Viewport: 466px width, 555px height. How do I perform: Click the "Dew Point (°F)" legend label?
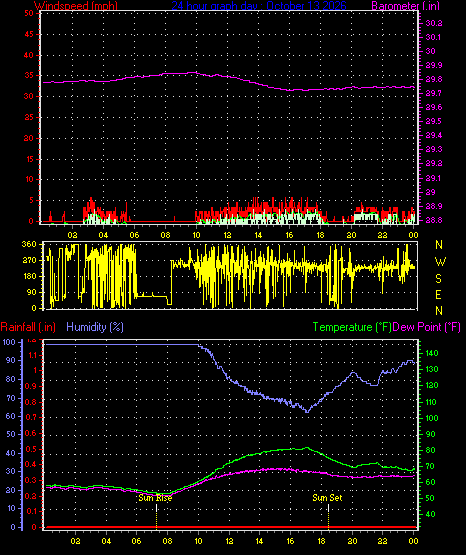426,327
